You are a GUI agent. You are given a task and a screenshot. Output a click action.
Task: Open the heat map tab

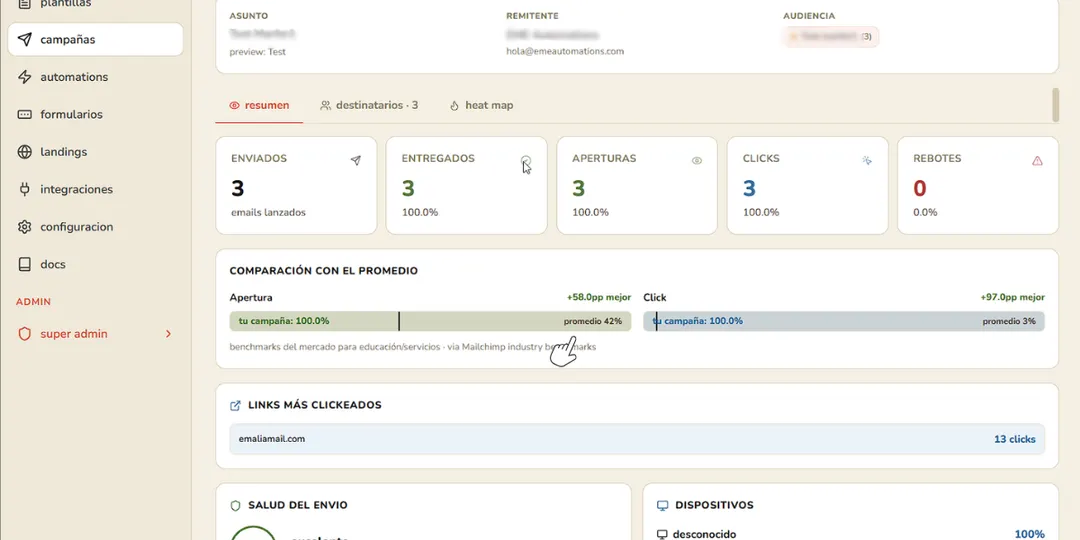click(x=481, y=105)
